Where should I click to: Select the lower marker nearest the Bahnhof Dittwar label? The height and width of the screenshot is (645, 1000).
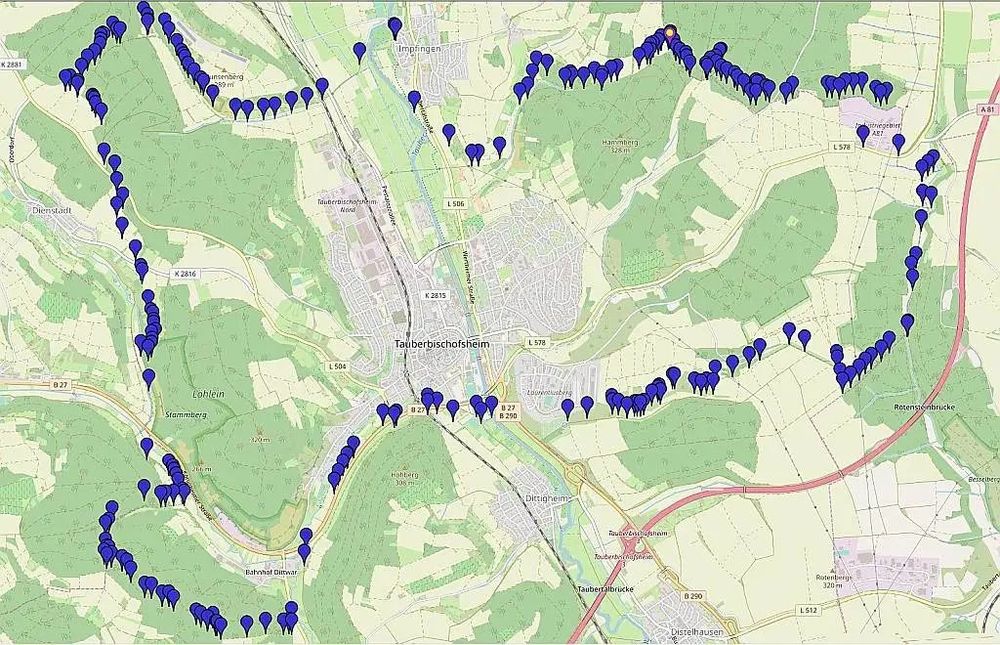pos(304,553)
